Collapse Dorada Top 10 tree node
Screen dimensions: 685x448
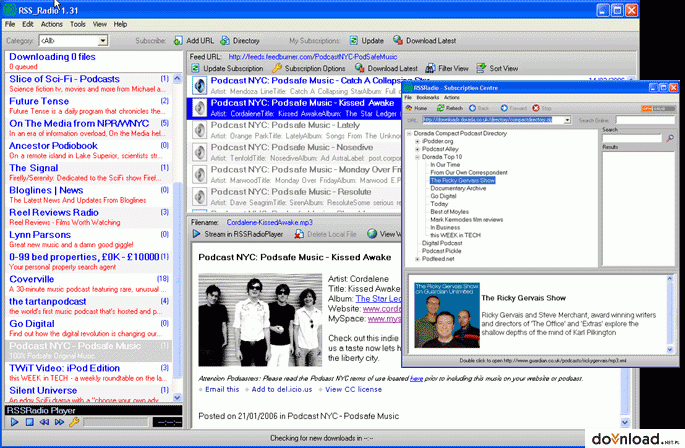[417, 157]
